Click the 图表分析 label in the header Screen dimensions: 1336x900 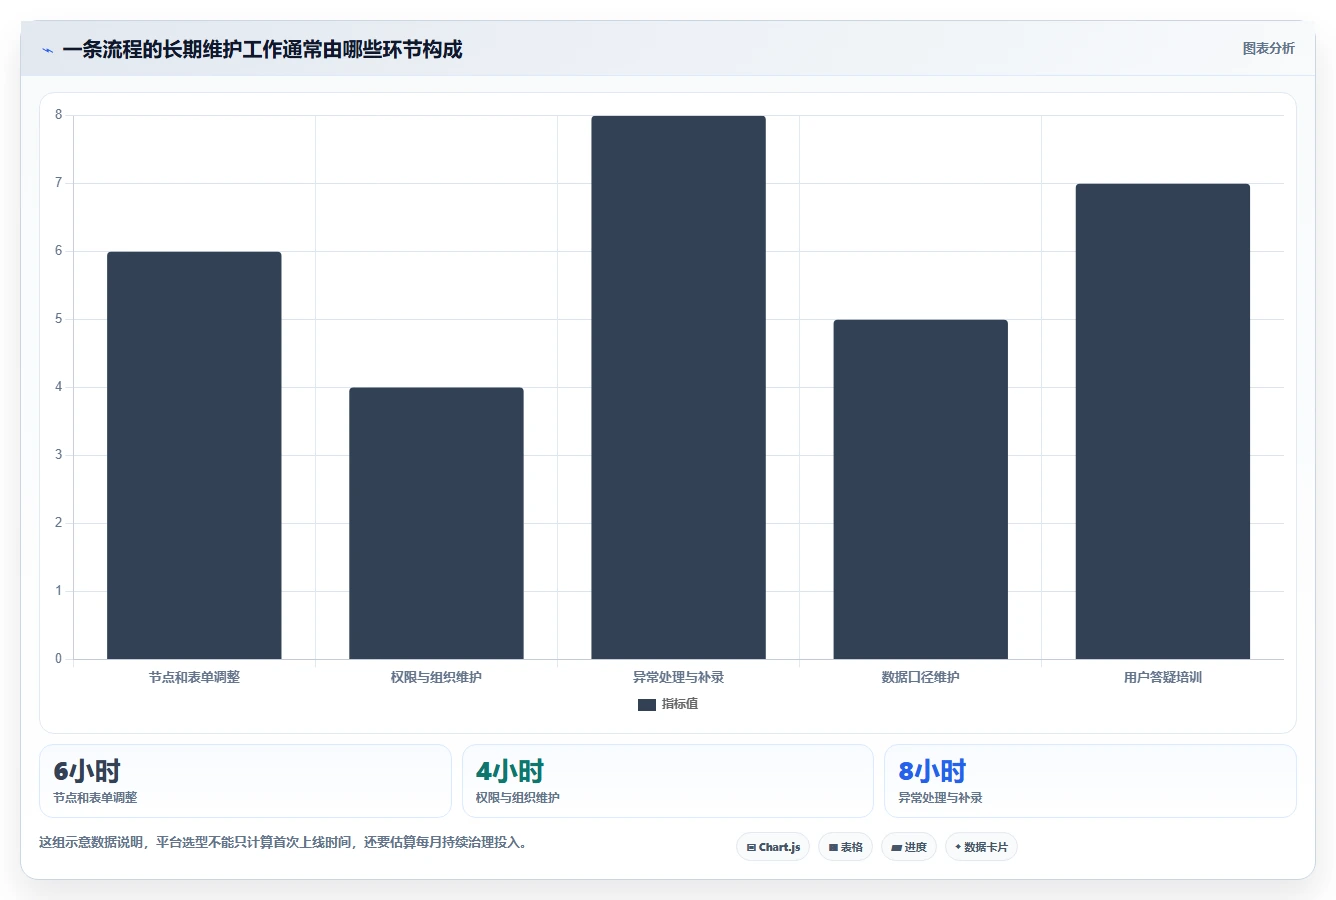click(1268, 48)
